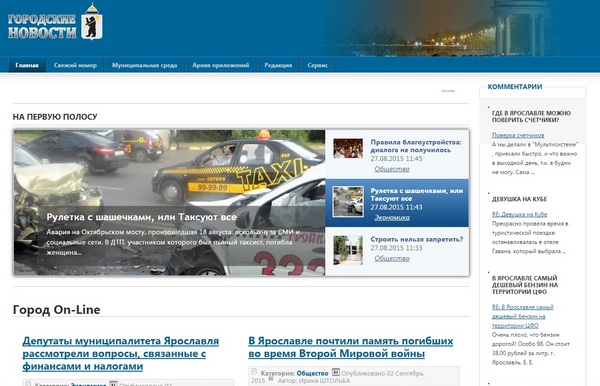Open the Муниципальная среда menu item
This screenshot has height=386, width=600.
pyautogui.click(x=144, y=65)
